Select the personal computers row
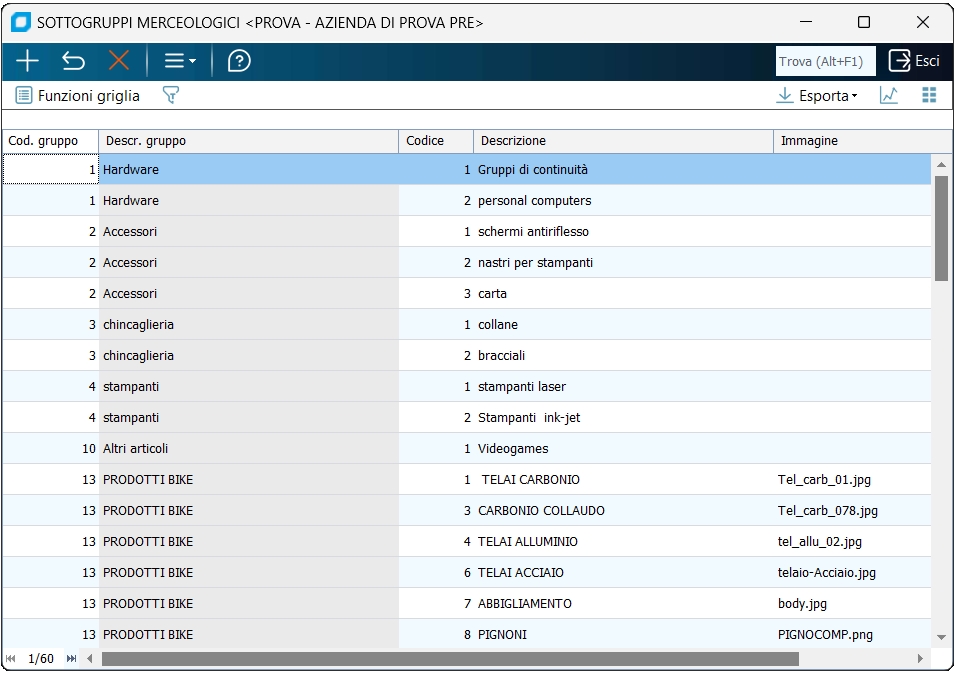956x673 pixels. pyautogui.click(x=466, y=201)
